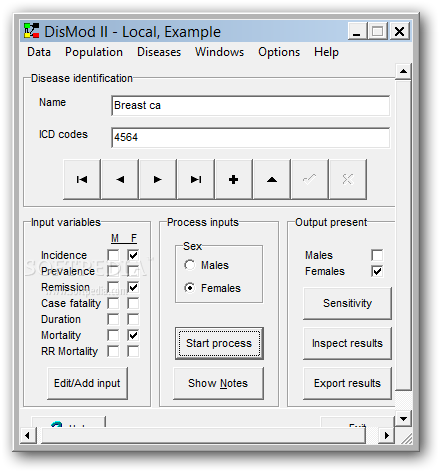Toggle Output present Males checkbox
This screenshot has width=440, height=472.
(377, 255)
